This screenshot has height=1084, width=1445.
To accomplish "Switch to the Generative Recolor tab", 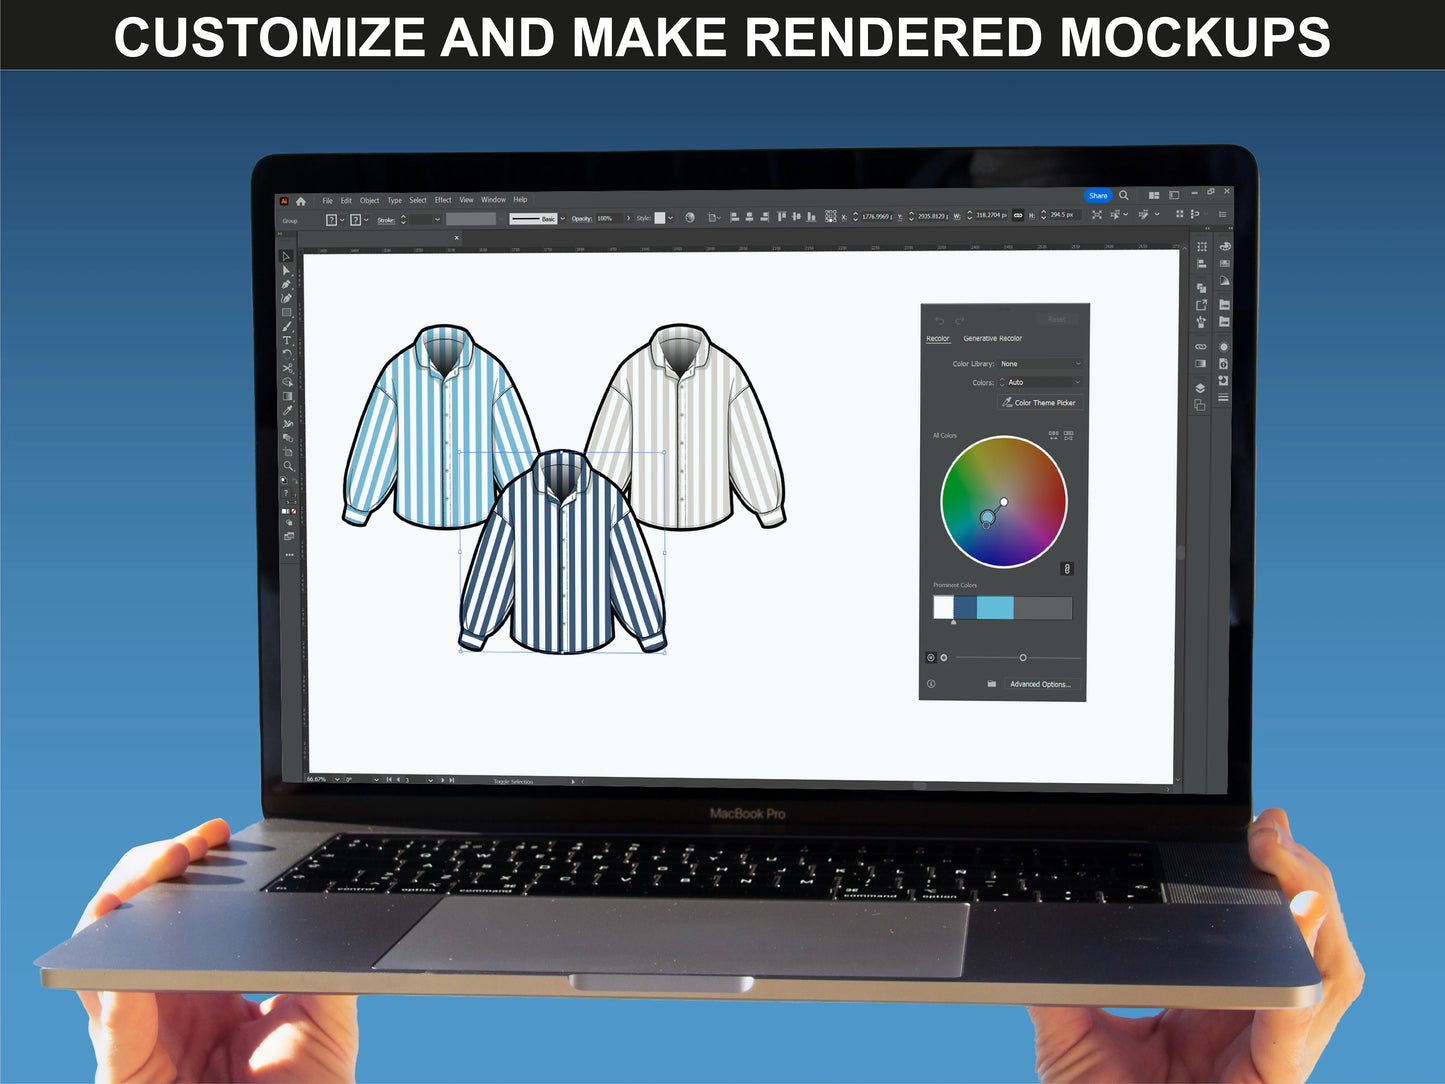I will point(992,339).
